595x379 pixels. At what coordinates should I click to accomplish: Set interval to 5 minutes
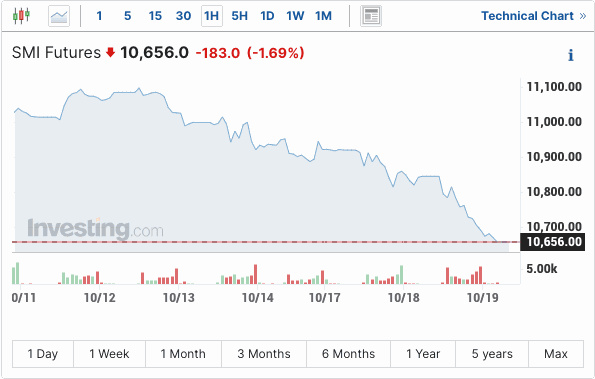128,16
